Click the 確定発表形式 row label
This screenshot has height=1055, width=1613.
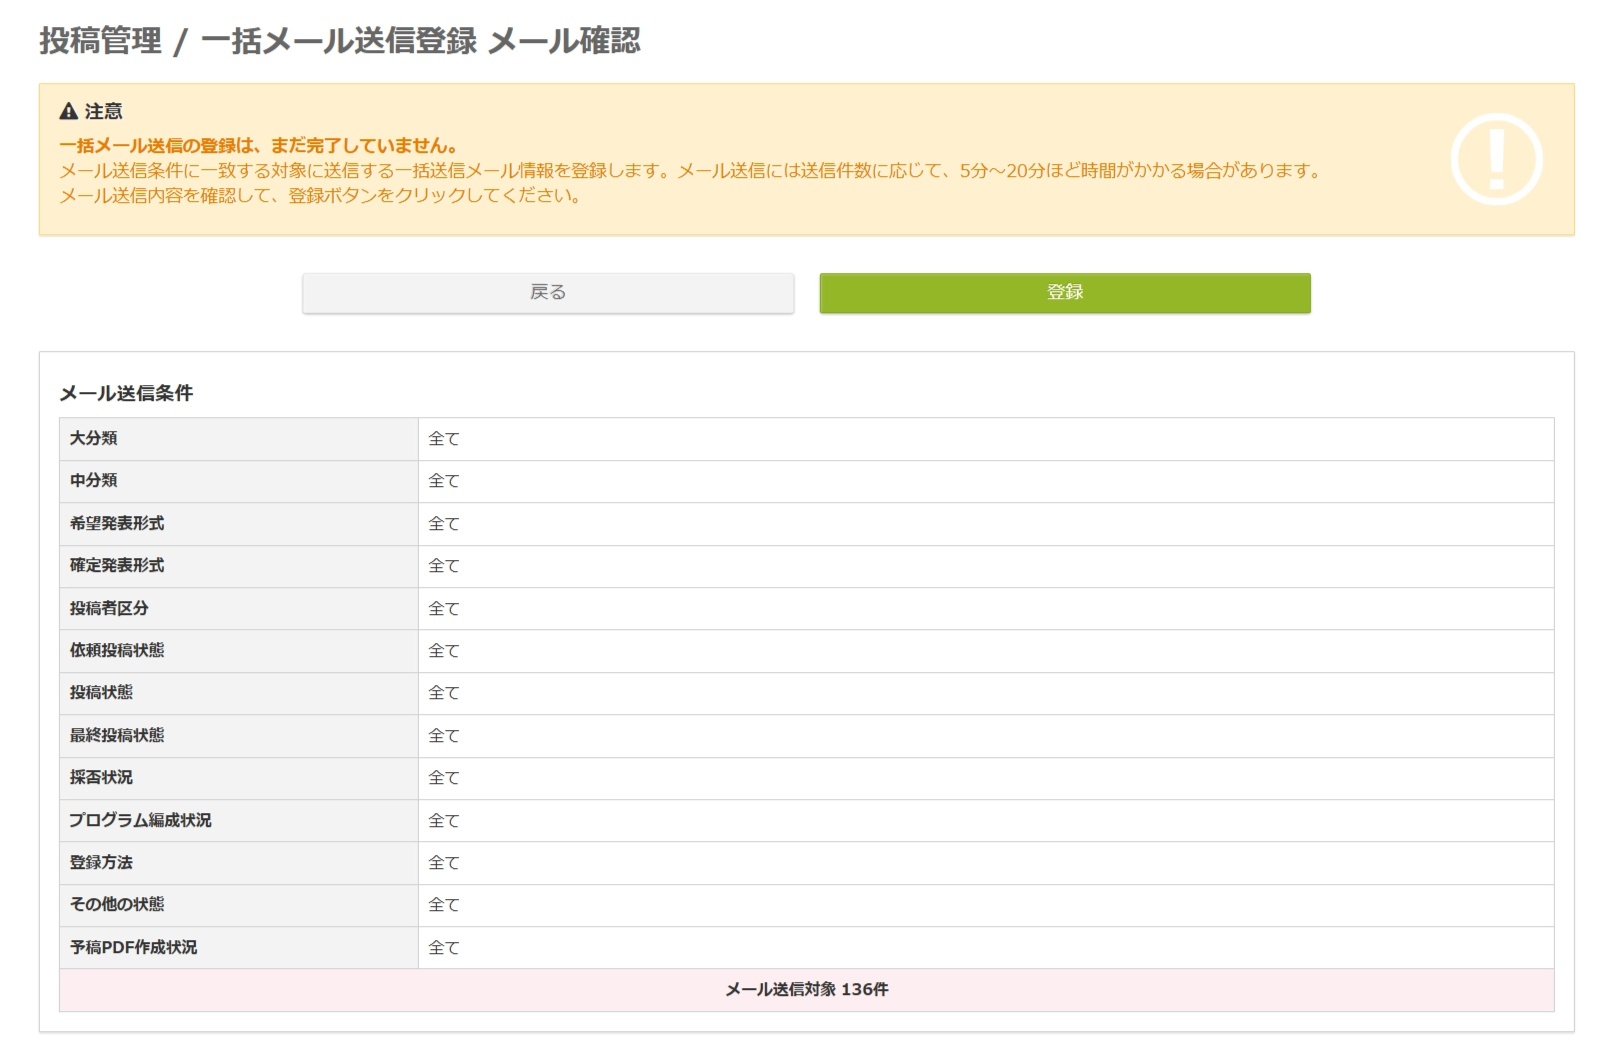click(x=117, y=565)
